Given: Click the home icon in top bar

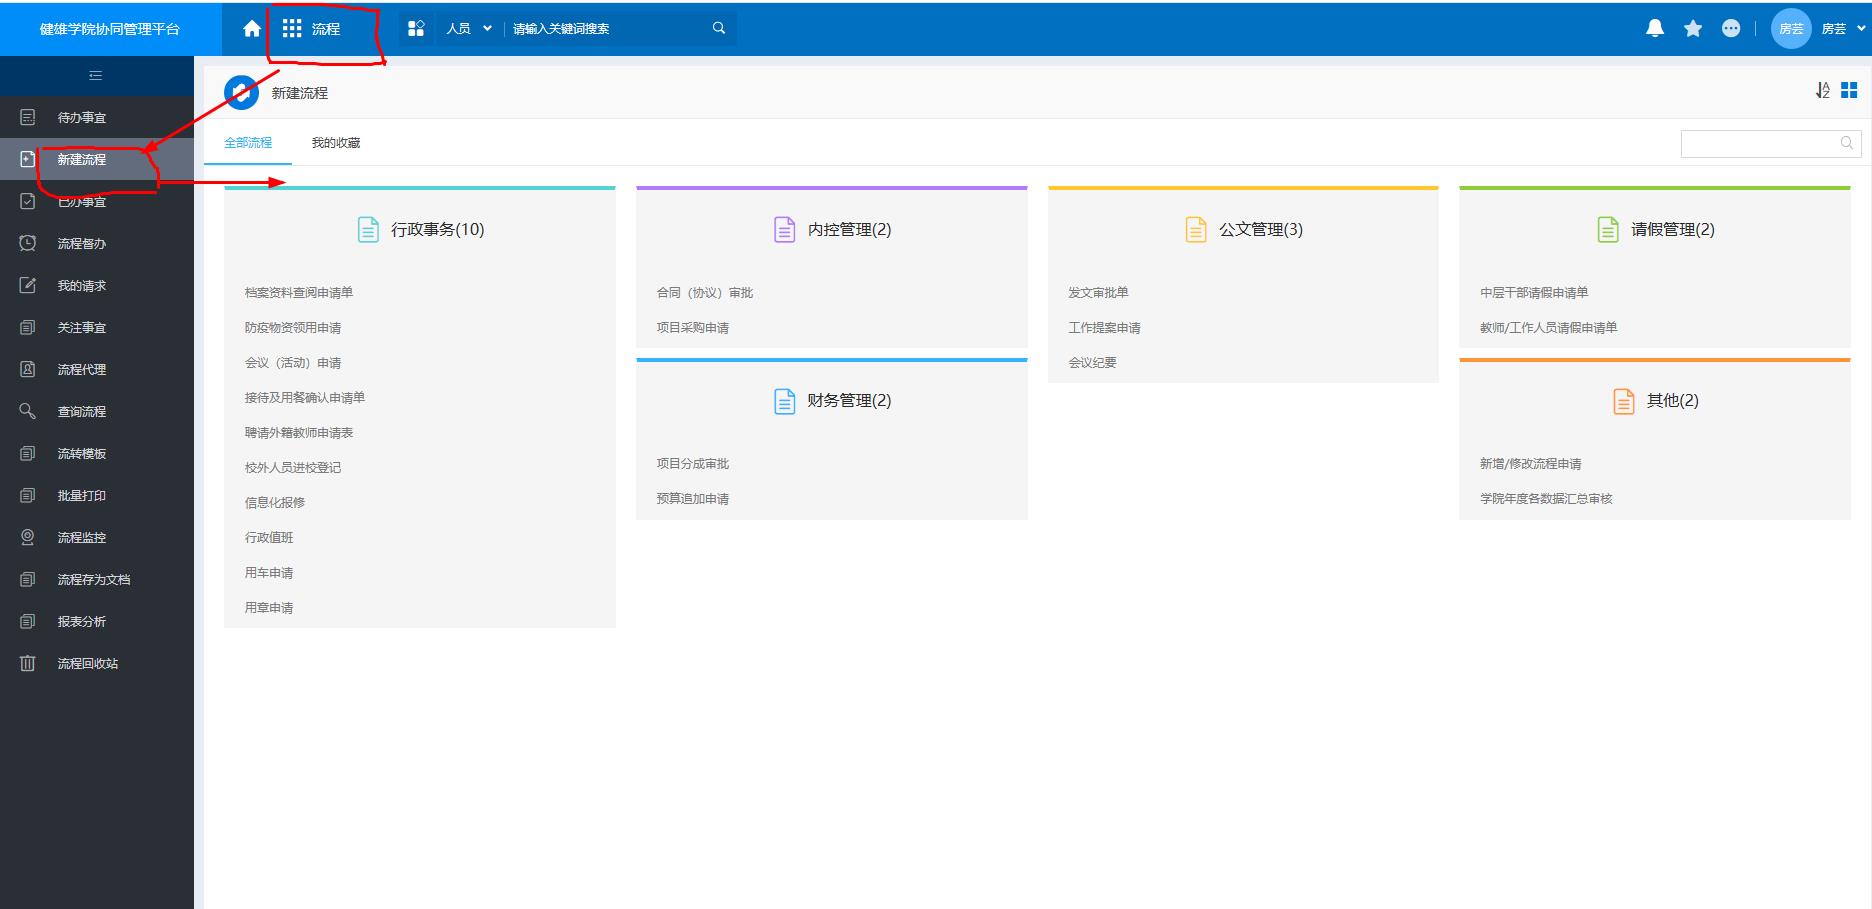Looking at the screenshot, I should pyautogui.click(x=252, y=29).
